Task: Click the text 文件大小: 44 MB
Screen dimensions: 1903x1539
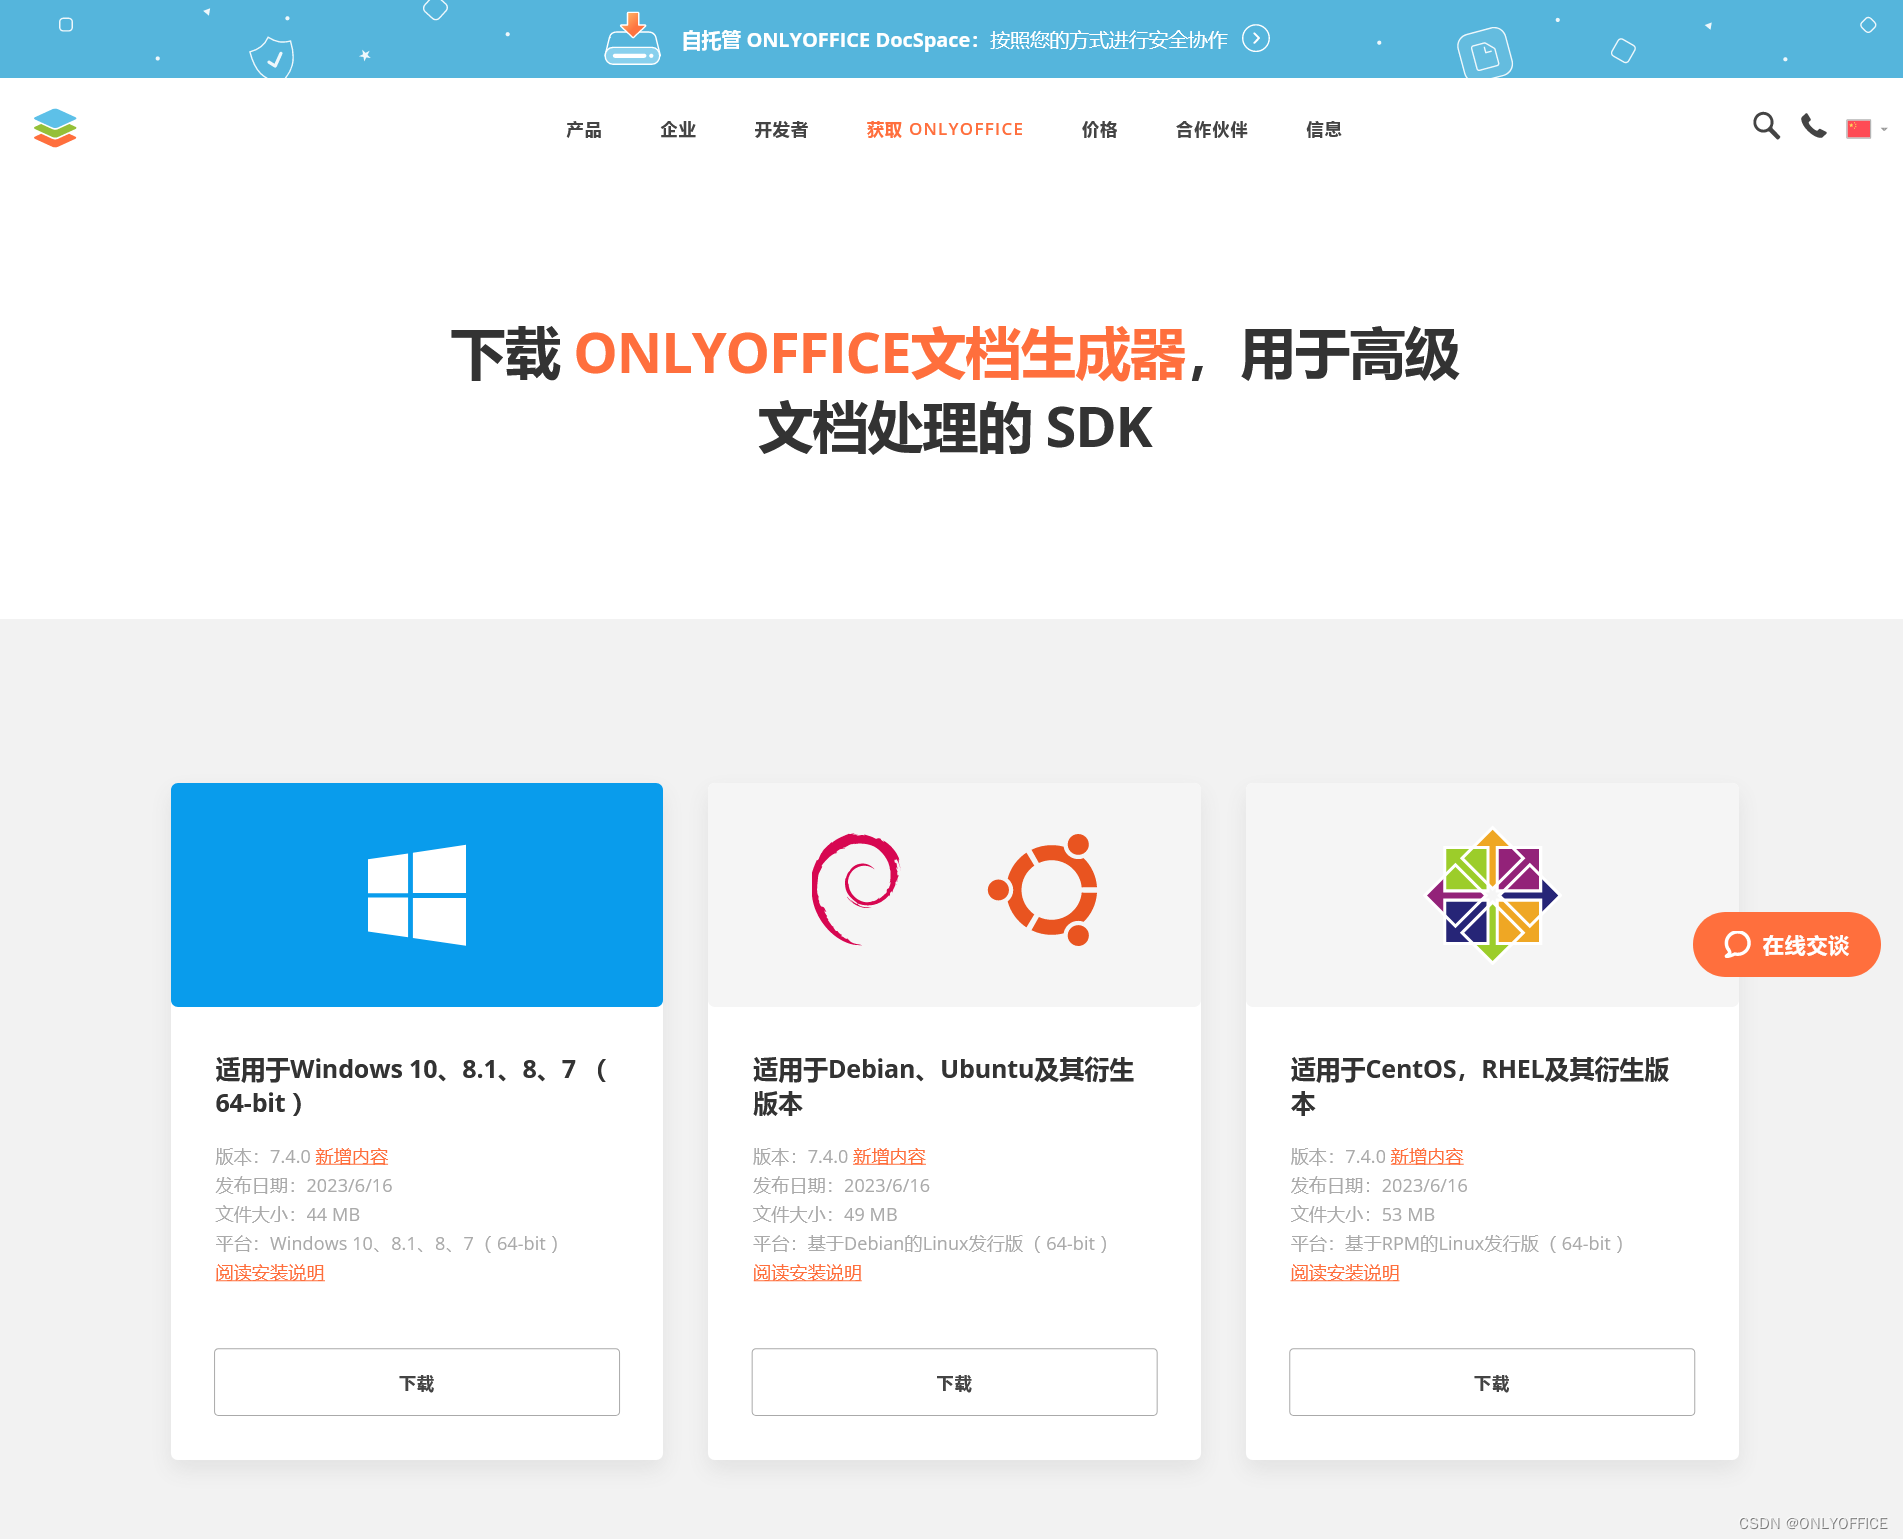Action: (x=287, y=1214)
